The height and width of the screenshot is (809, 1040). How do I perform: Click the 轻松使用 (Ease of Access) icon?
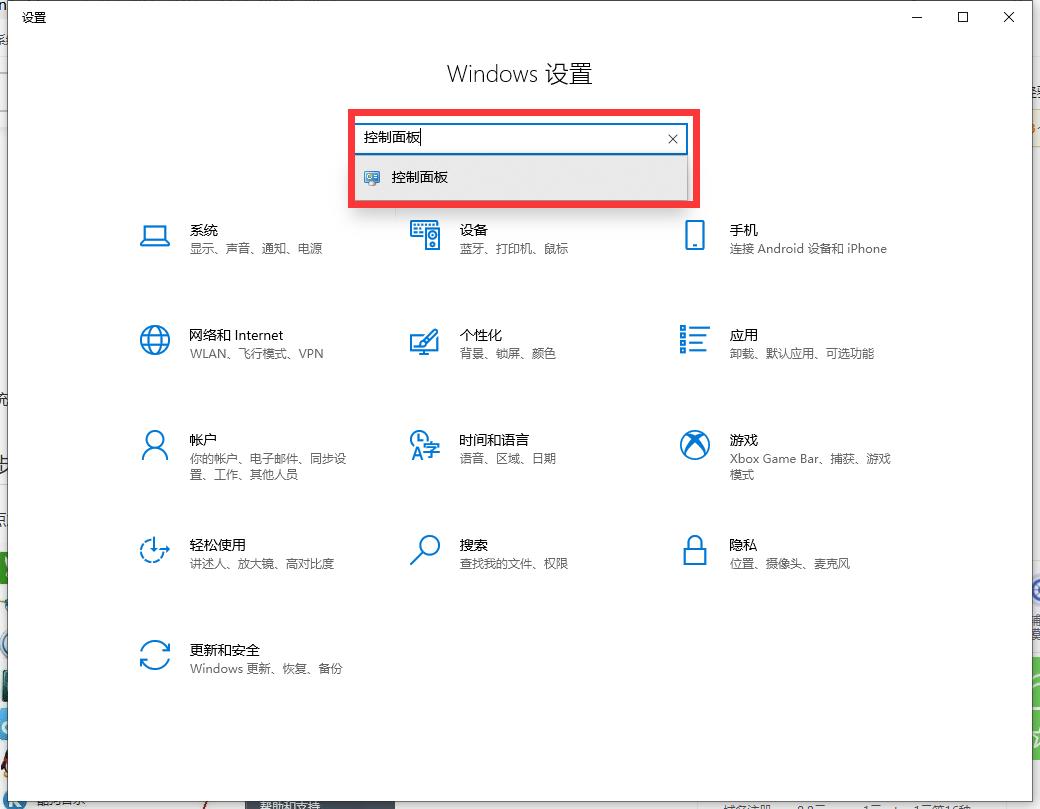(154, 550)
